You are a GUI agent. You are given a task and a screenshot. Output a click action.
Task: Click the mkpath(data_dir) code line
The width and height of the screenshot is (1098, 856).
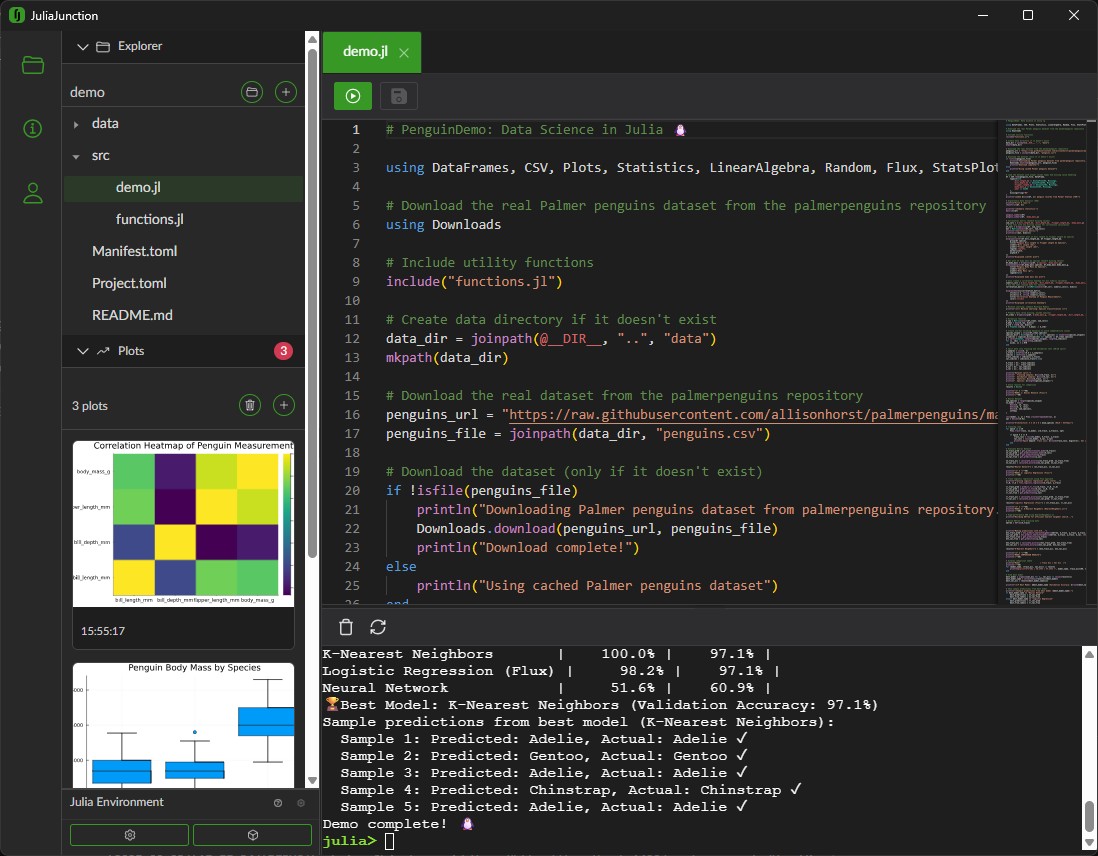(447, 358)
